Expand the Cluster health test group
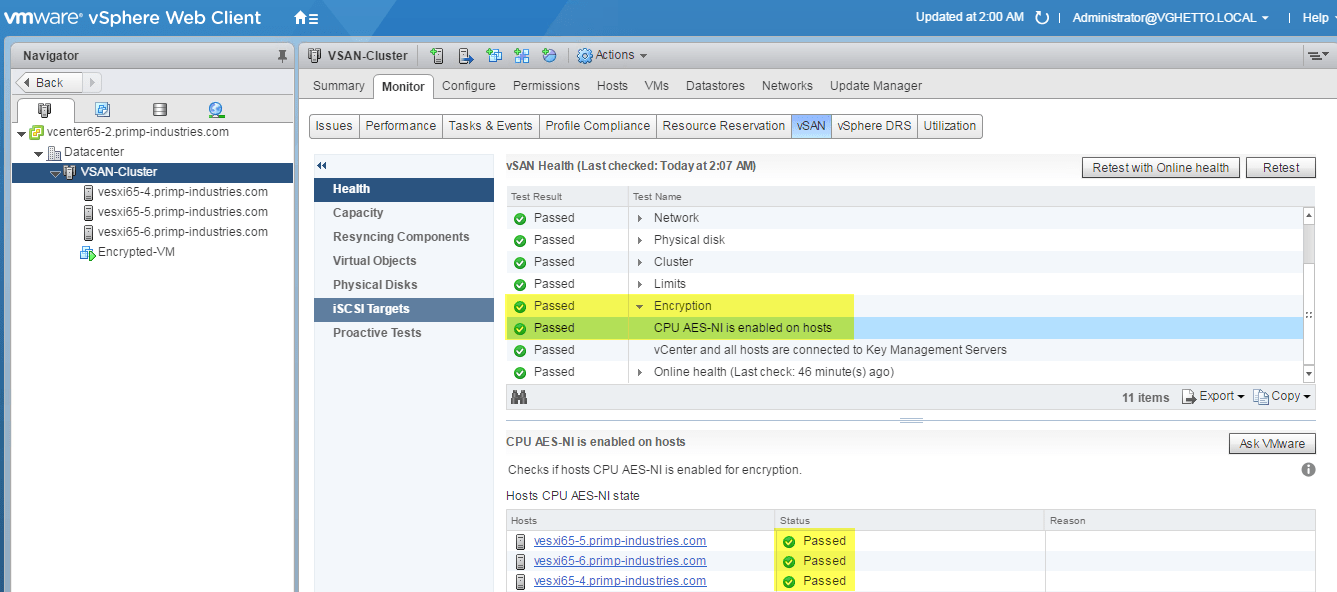The height and width of the screenshot is (592, 1337). (640, 262)
